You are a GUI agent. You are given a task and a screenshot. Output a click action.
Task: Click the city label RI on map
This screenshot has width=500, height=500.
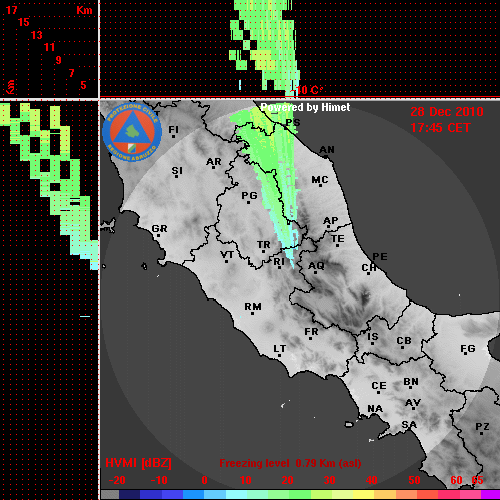coord(279,261)
